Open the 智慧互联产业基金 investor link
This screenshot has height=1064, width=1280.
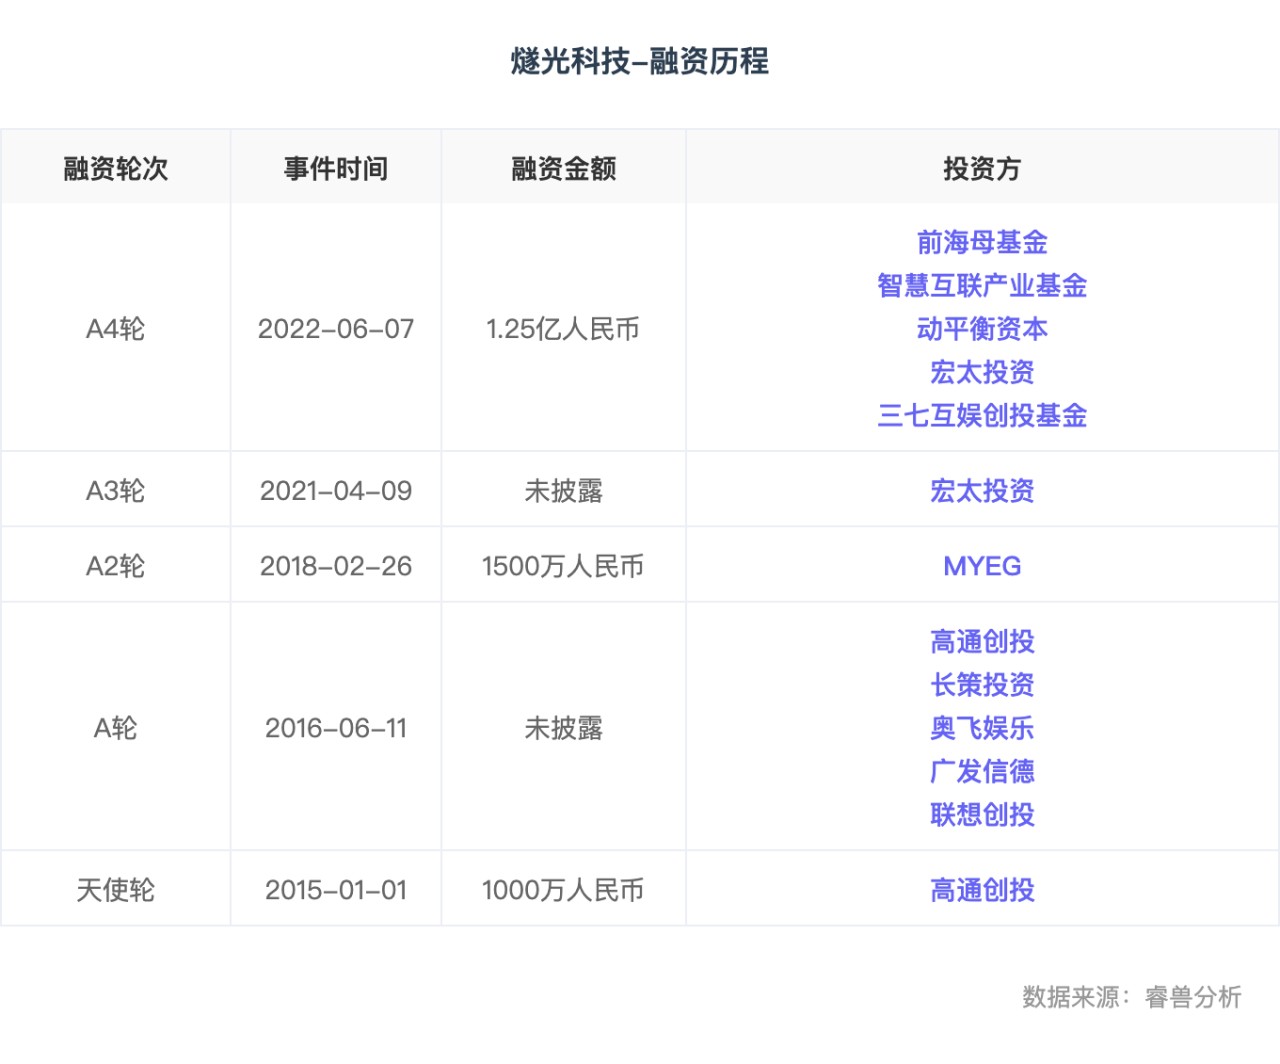982,286
